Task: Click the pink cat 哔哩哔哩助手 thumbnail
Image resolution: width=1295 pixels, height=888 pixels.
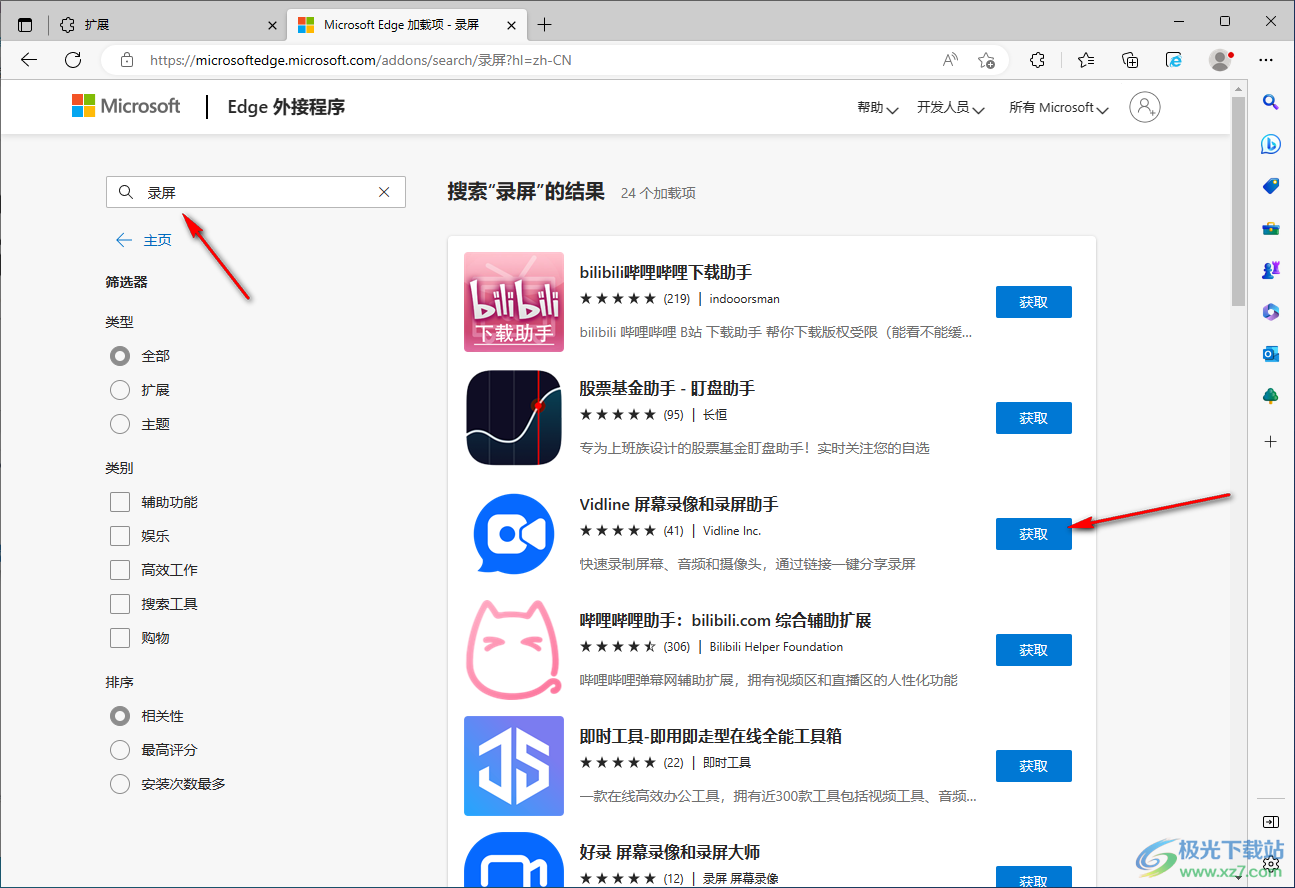Action: [514, 650]
